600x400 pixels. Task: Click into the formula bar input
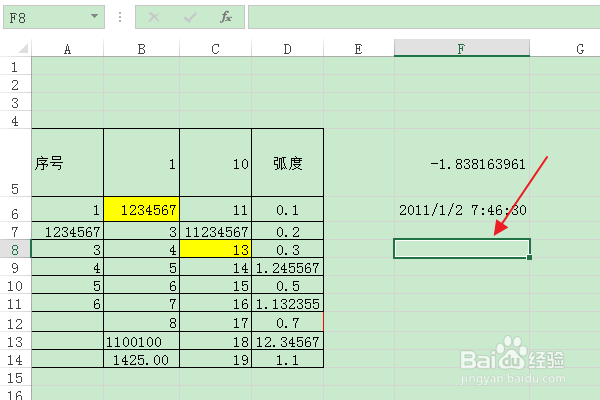click(424, 17)
